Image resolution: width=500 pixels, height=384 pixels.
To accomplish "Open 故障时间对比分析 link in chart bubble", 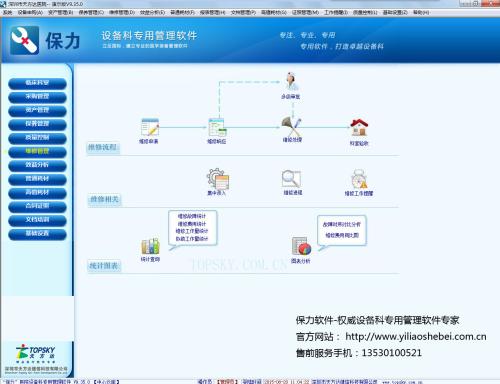I will click(x=342, y=224).
